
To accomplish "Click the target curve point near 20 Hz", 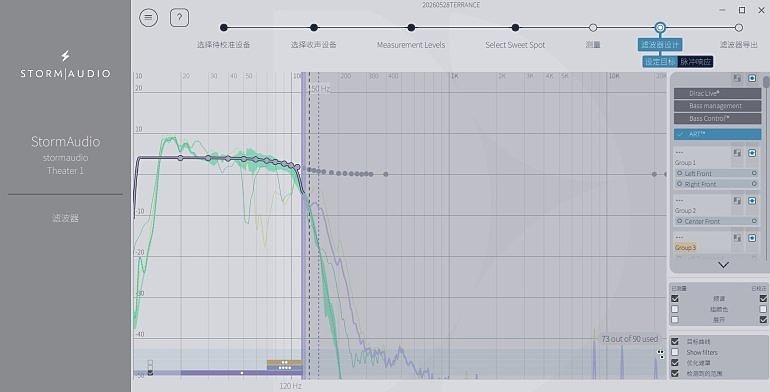I will pyautogui.click(x=180, y=158).
